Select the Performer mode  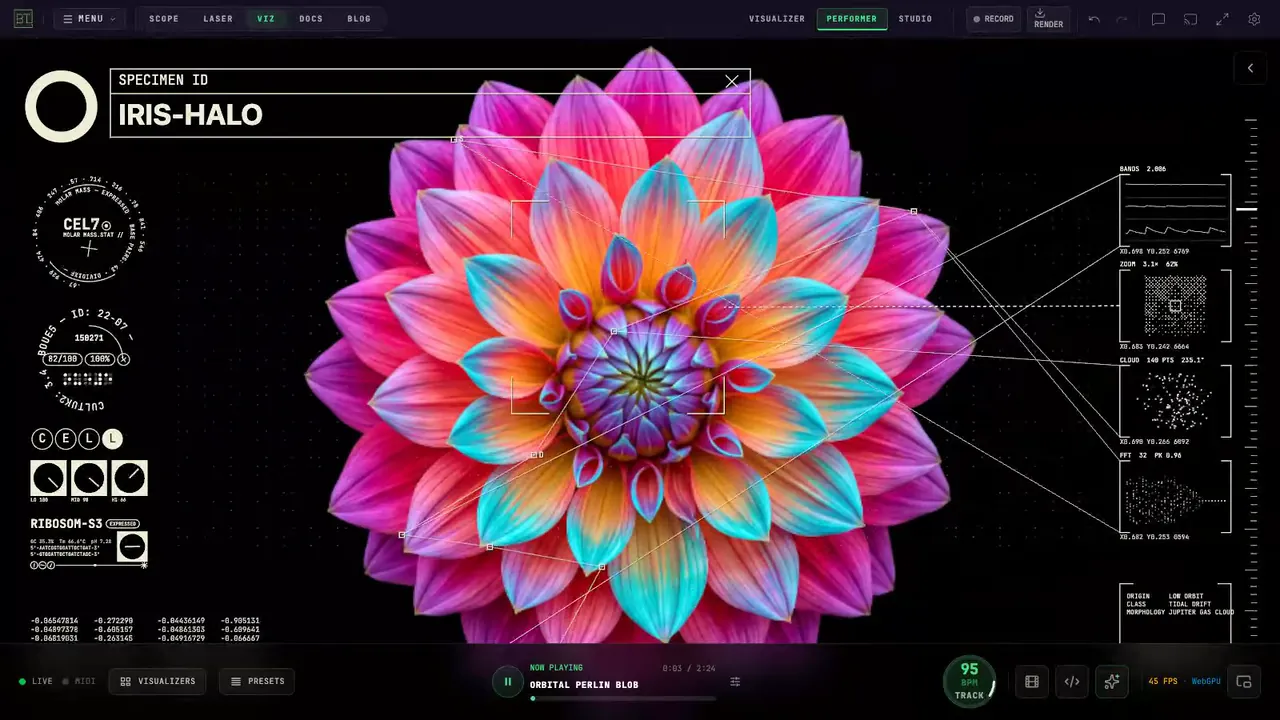(852, 19)
